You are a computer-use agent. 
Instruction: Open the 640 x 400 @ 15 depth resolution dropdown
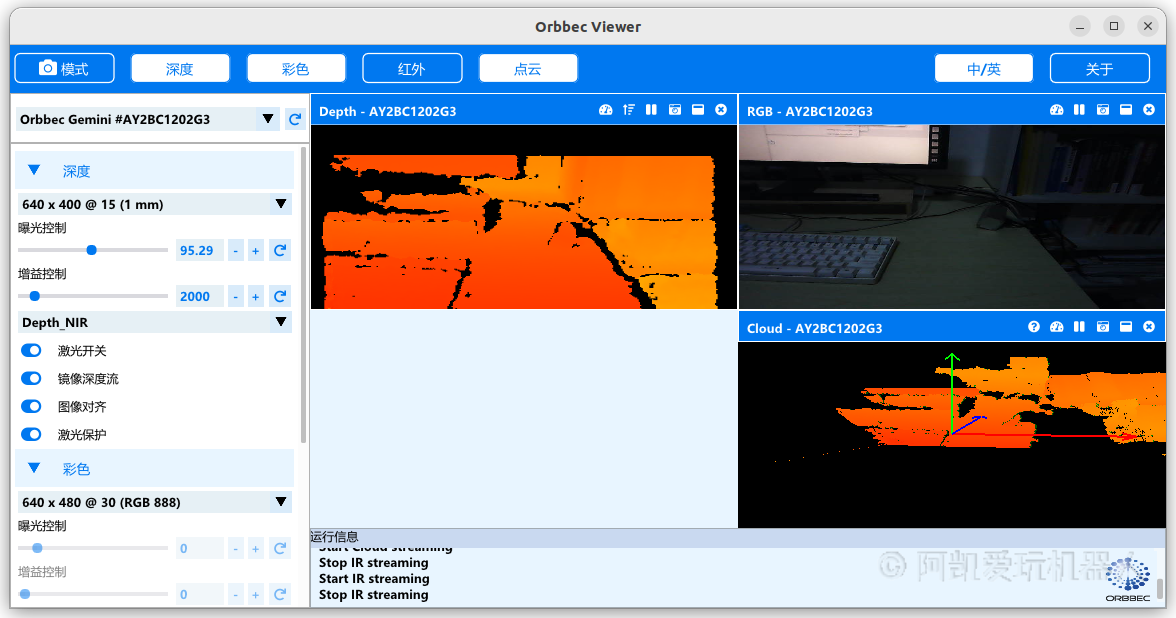[154, 204]
